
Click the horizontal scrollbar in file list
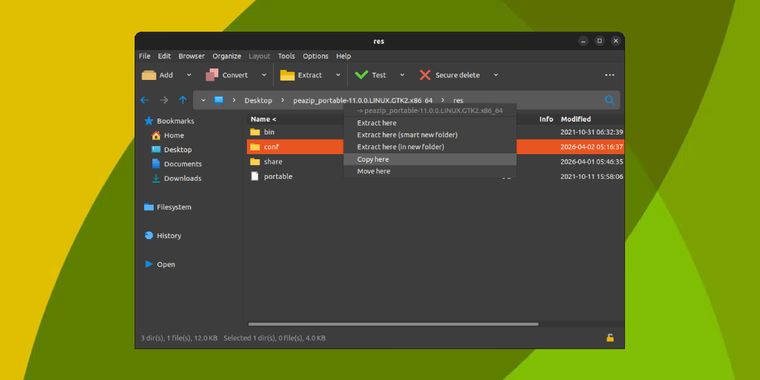point(393,324)
